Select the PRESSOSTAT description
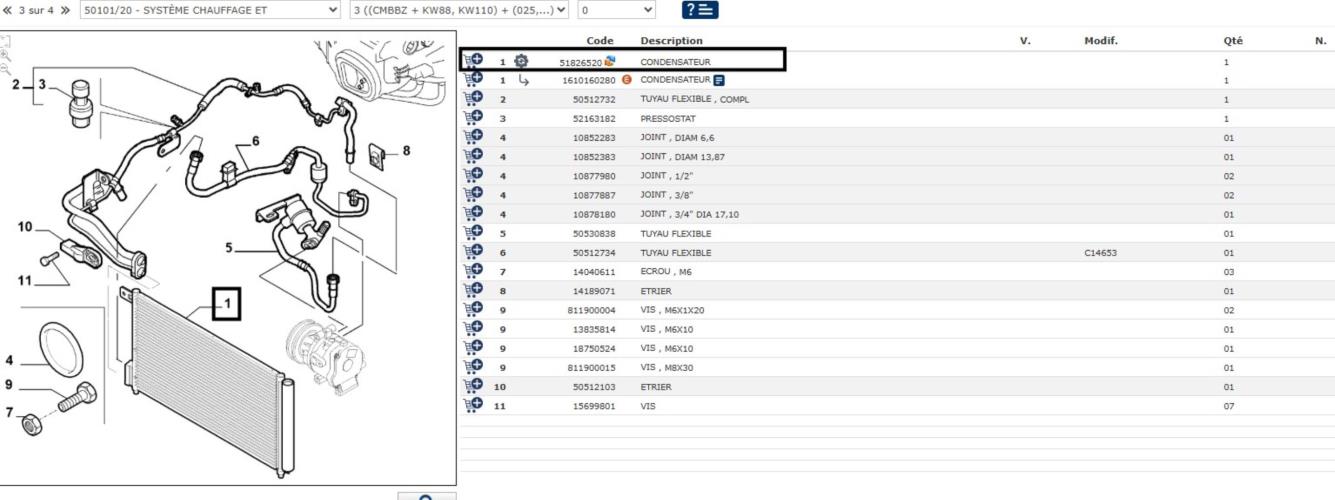 (x=667, y=119)
